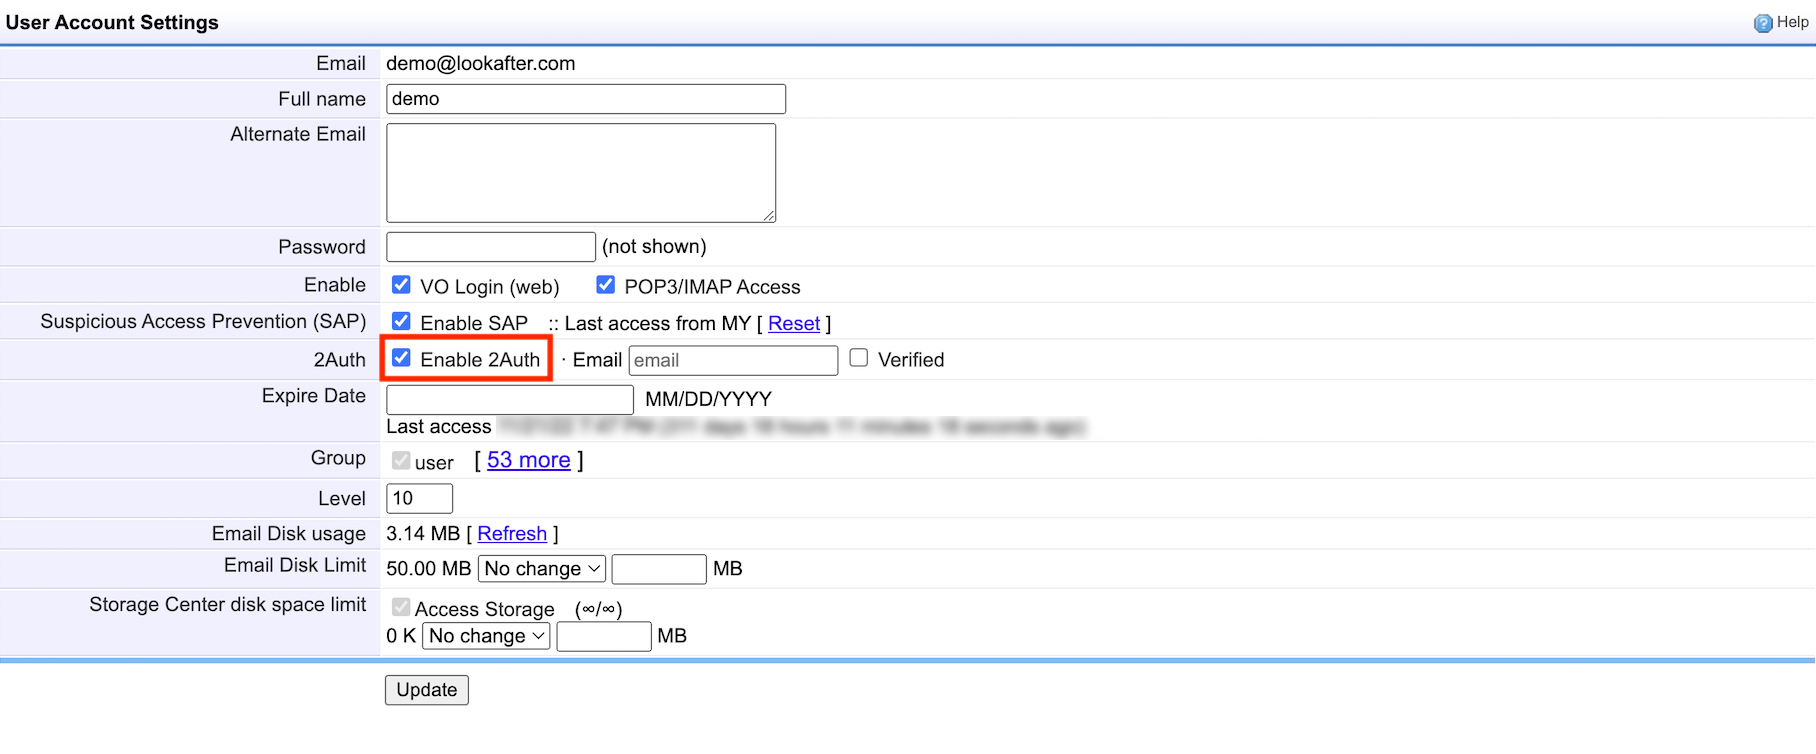
Task: Open Storage Center limit change dropdown
Action: pyautogui.click(x=486, y=636)
